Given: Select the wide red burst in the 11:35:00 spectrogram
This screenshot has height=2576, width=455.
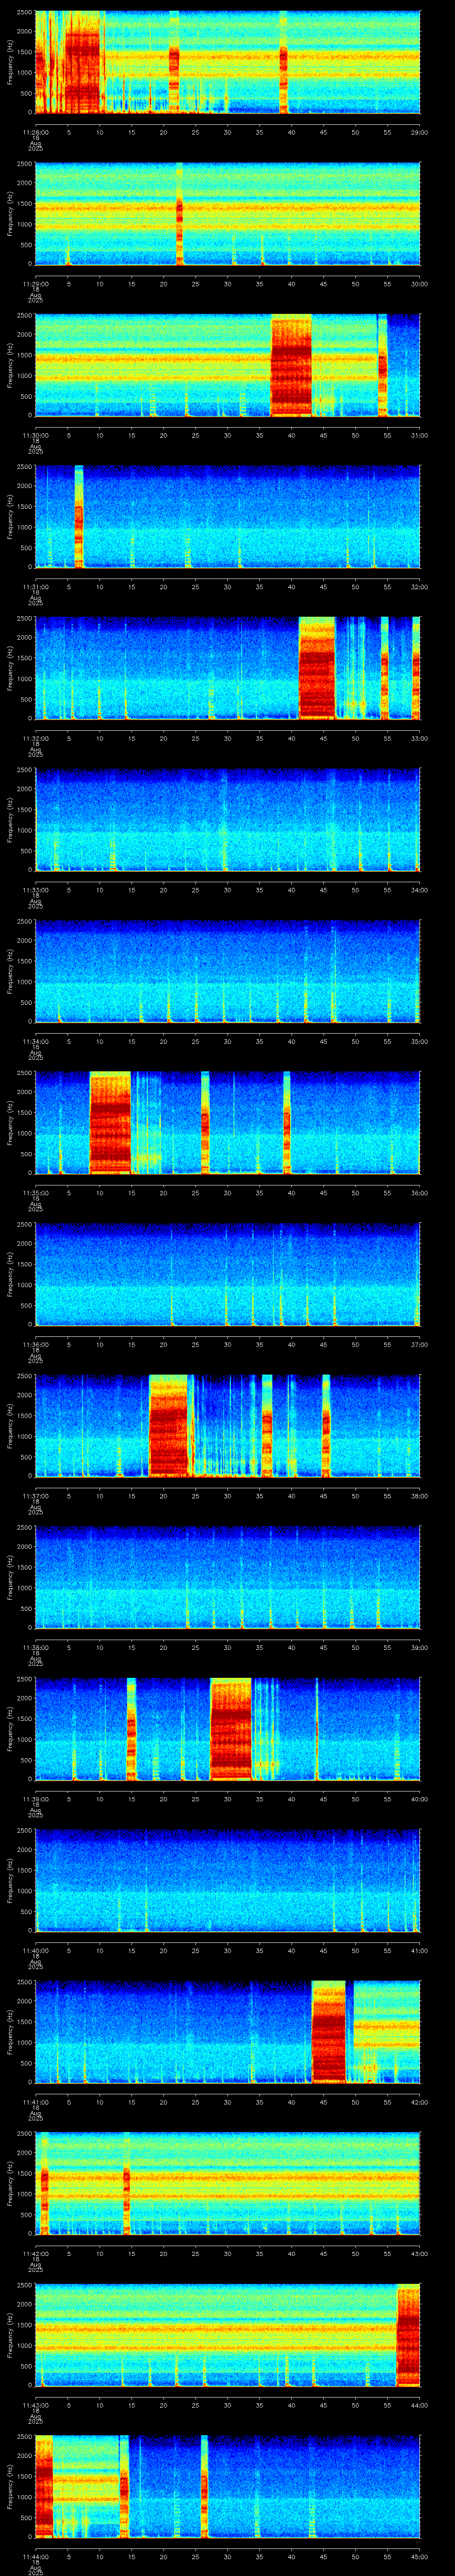Looking at the screenshot, I should click(x=110, y=1122).
